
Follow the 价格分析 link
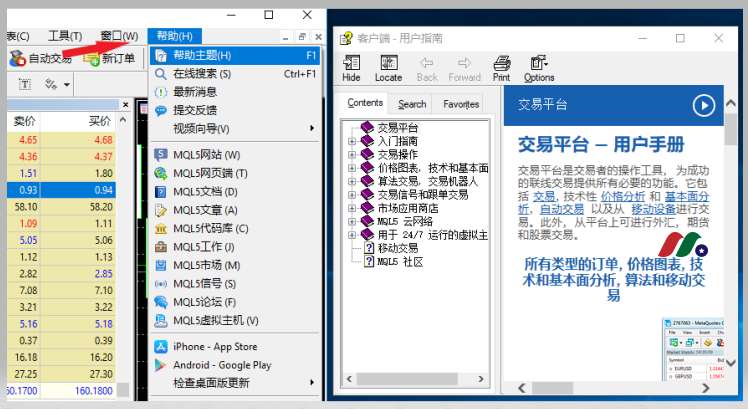pos(623,197)
